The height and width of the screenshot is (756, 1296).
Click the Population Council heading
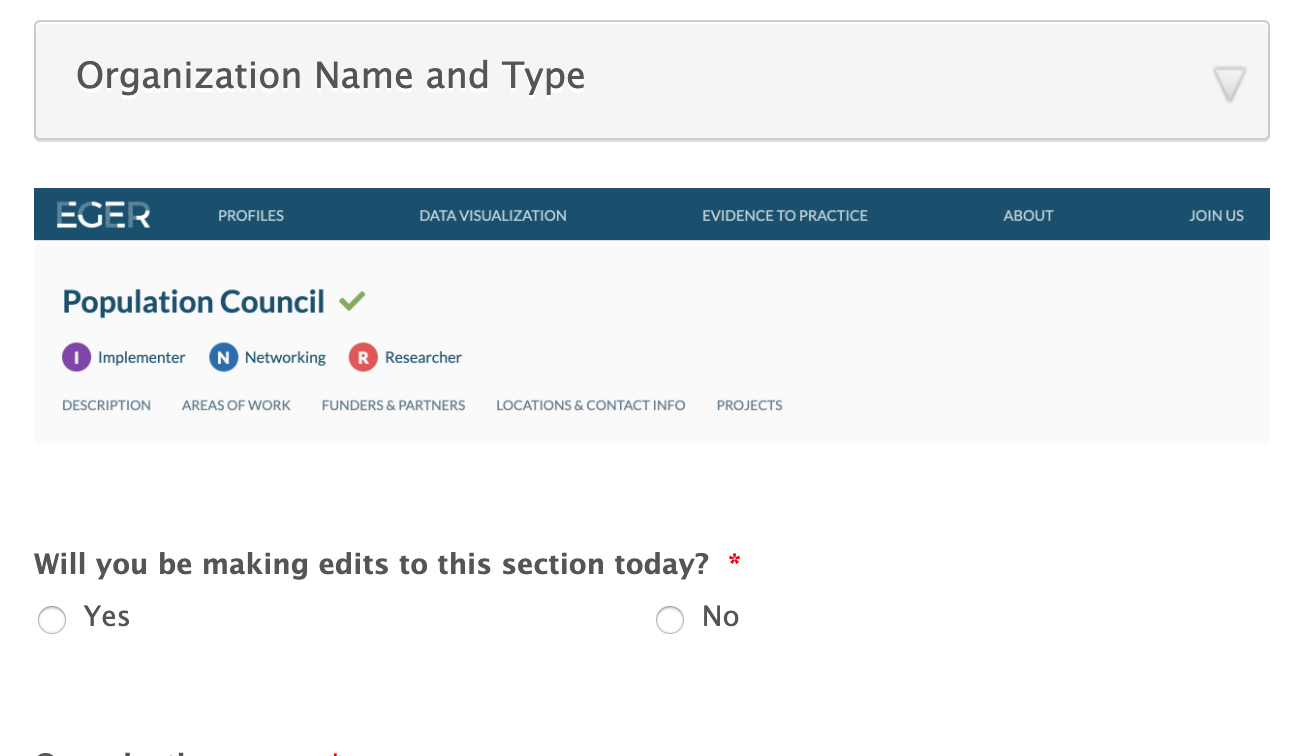pyautogui.click(x=193, y=302)
